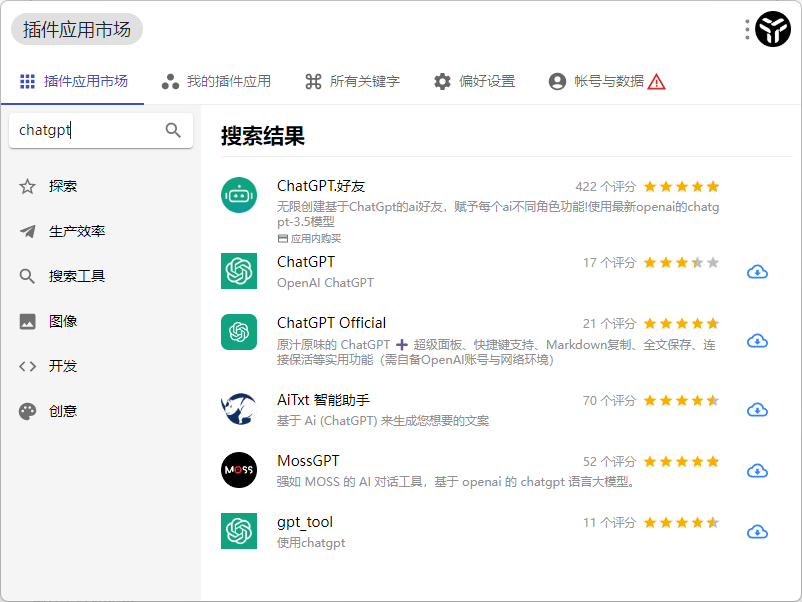This screenshot has width=802, height=602.
Task: Download the ChatGPT plugin via cloud icon
Action: (757, 272)
